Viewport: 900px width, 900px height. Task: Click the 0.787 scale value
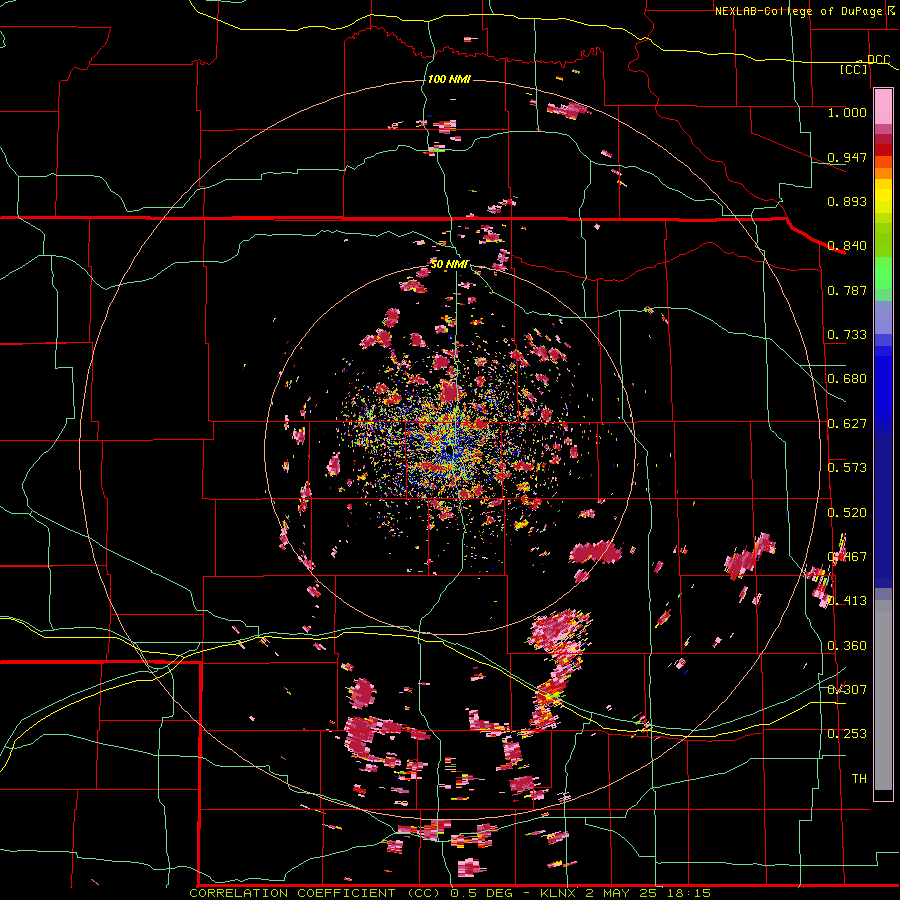(x=847, y=290)
